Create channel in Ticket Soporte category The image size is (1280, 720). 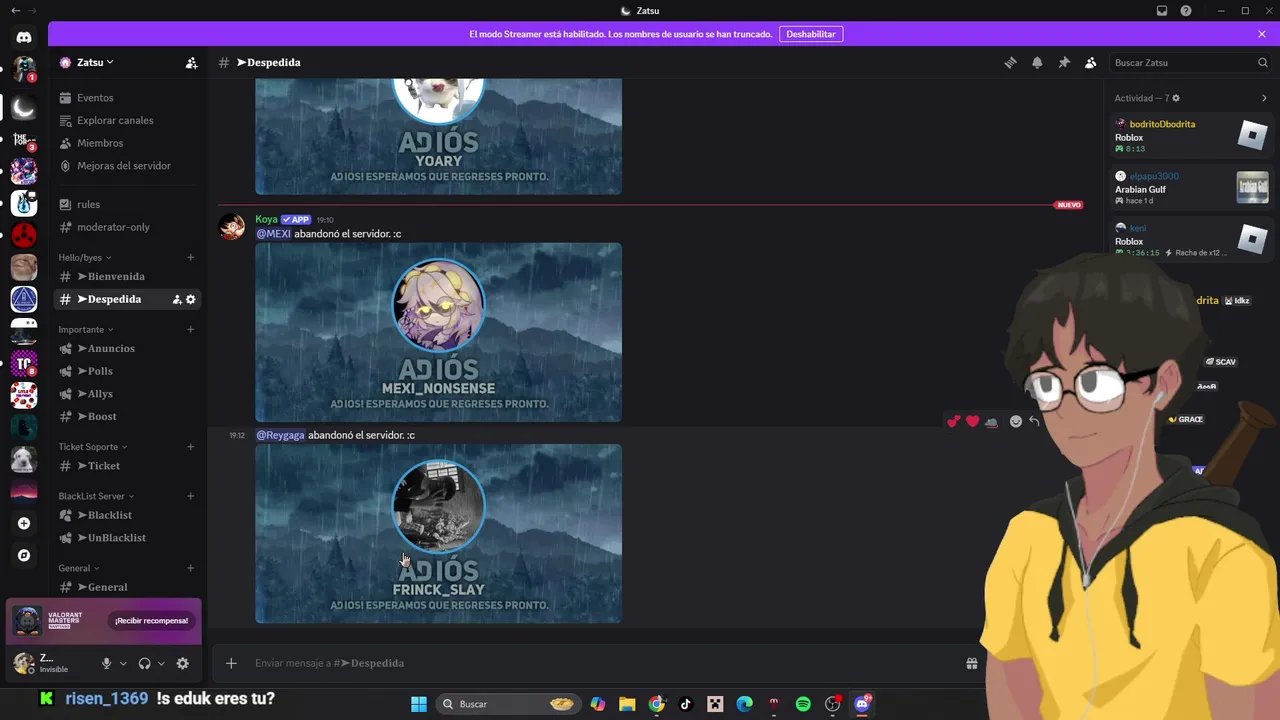(x=190, y=447)
